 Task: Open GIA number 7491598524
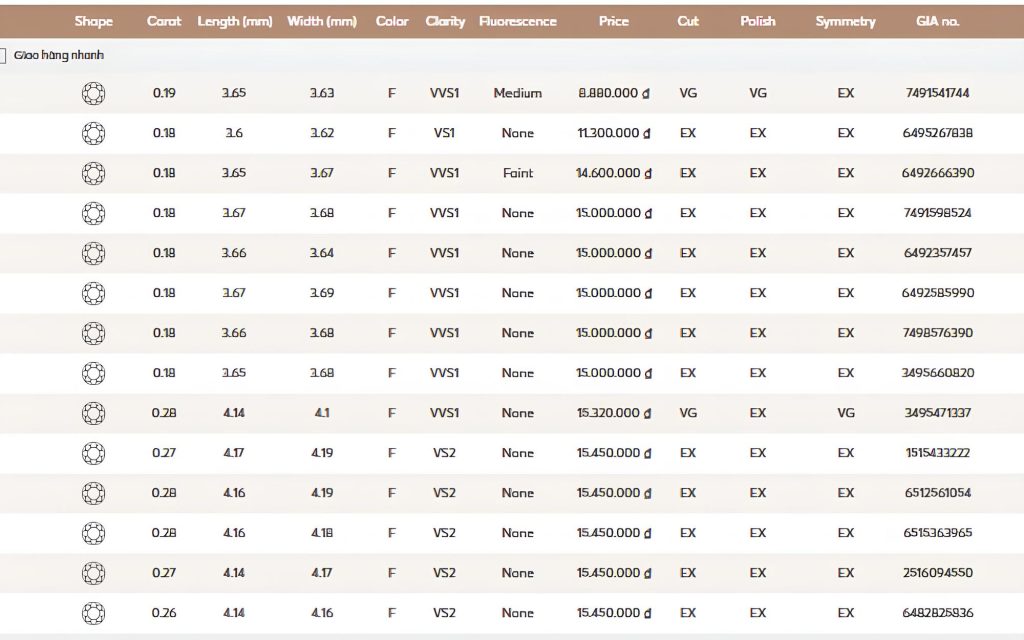[x=938, y=213]
